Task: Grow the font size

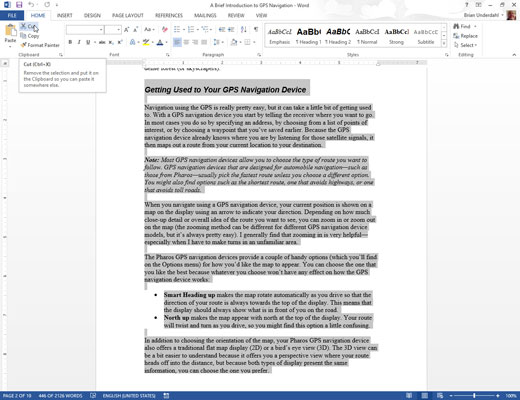Action: click(127, 30)
